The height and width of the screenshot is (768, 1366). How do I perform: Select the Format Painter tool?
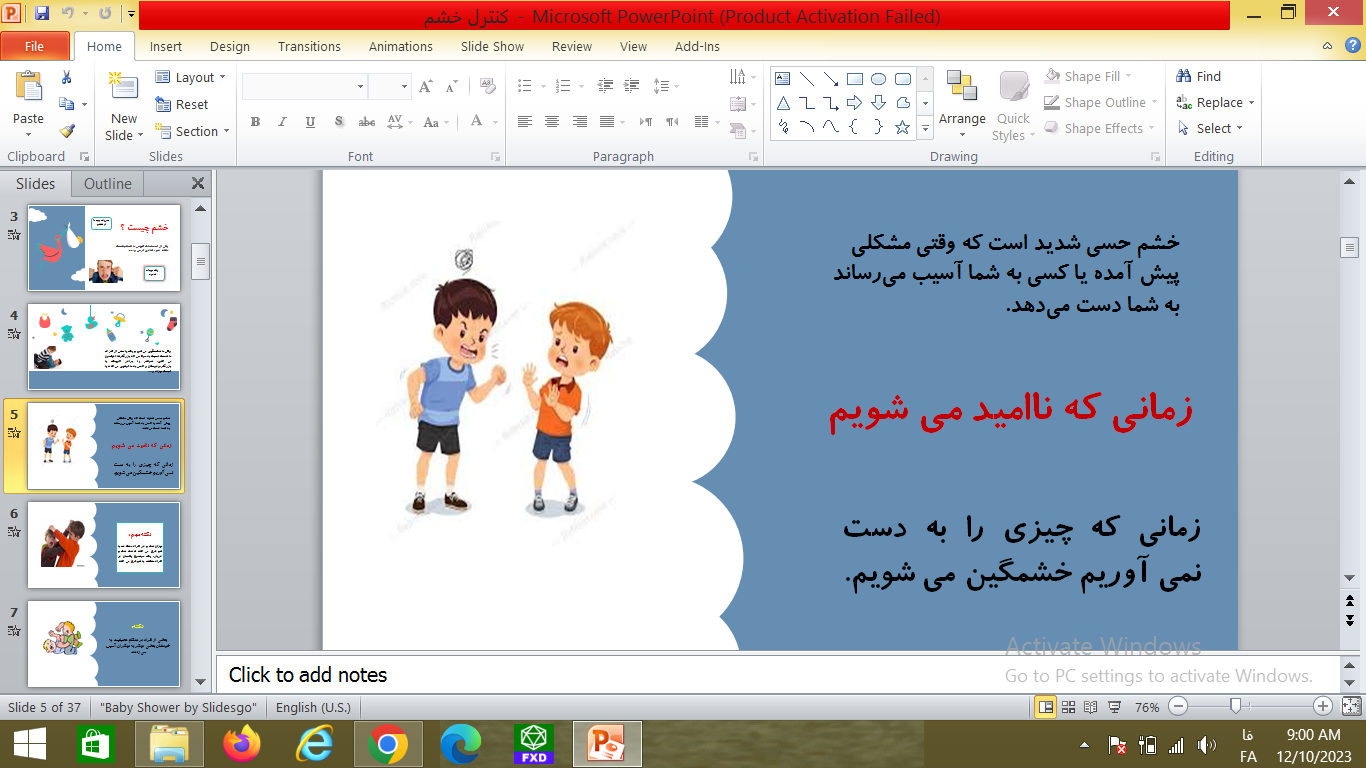click(66, 130)
